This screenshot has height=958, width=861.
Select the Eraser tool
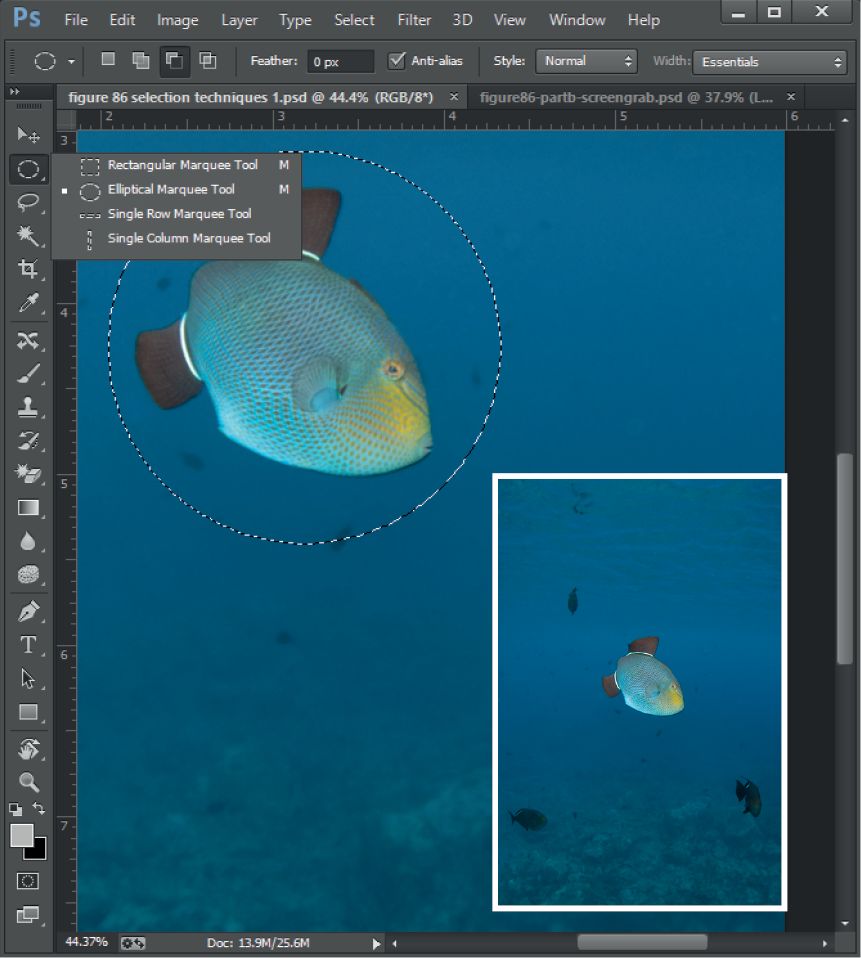pyautogui.click(x=28, y=474)
